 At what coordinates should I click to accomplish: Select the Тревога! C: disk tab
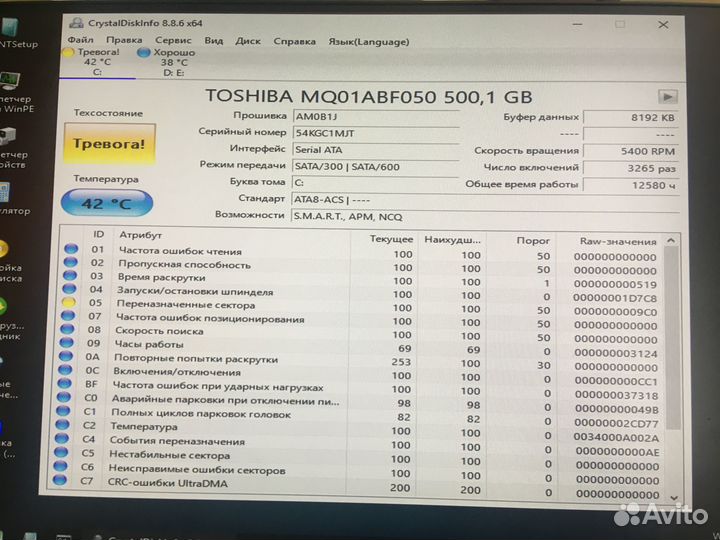[97, 62]
